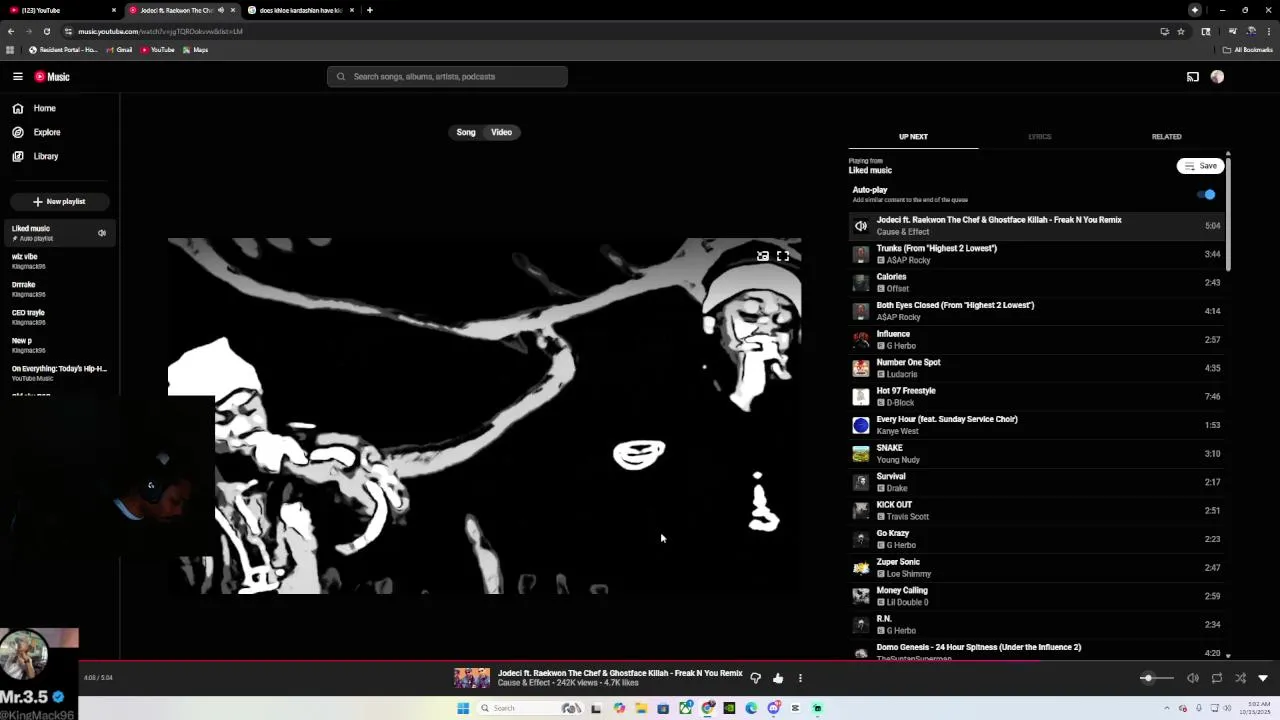1280x720 pixels.
Task: Open On Everything: Today's Hip-Hop playlist
Action: pyautogui.click(x=59, y=373)
